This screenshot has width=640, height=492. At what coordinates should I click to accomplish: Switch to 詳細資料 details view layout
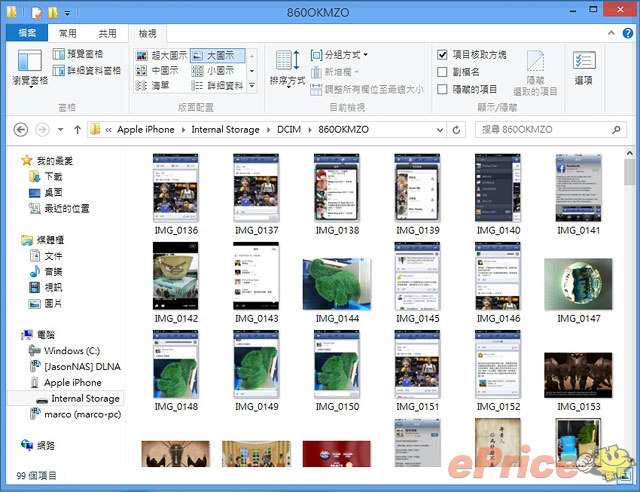219,86
